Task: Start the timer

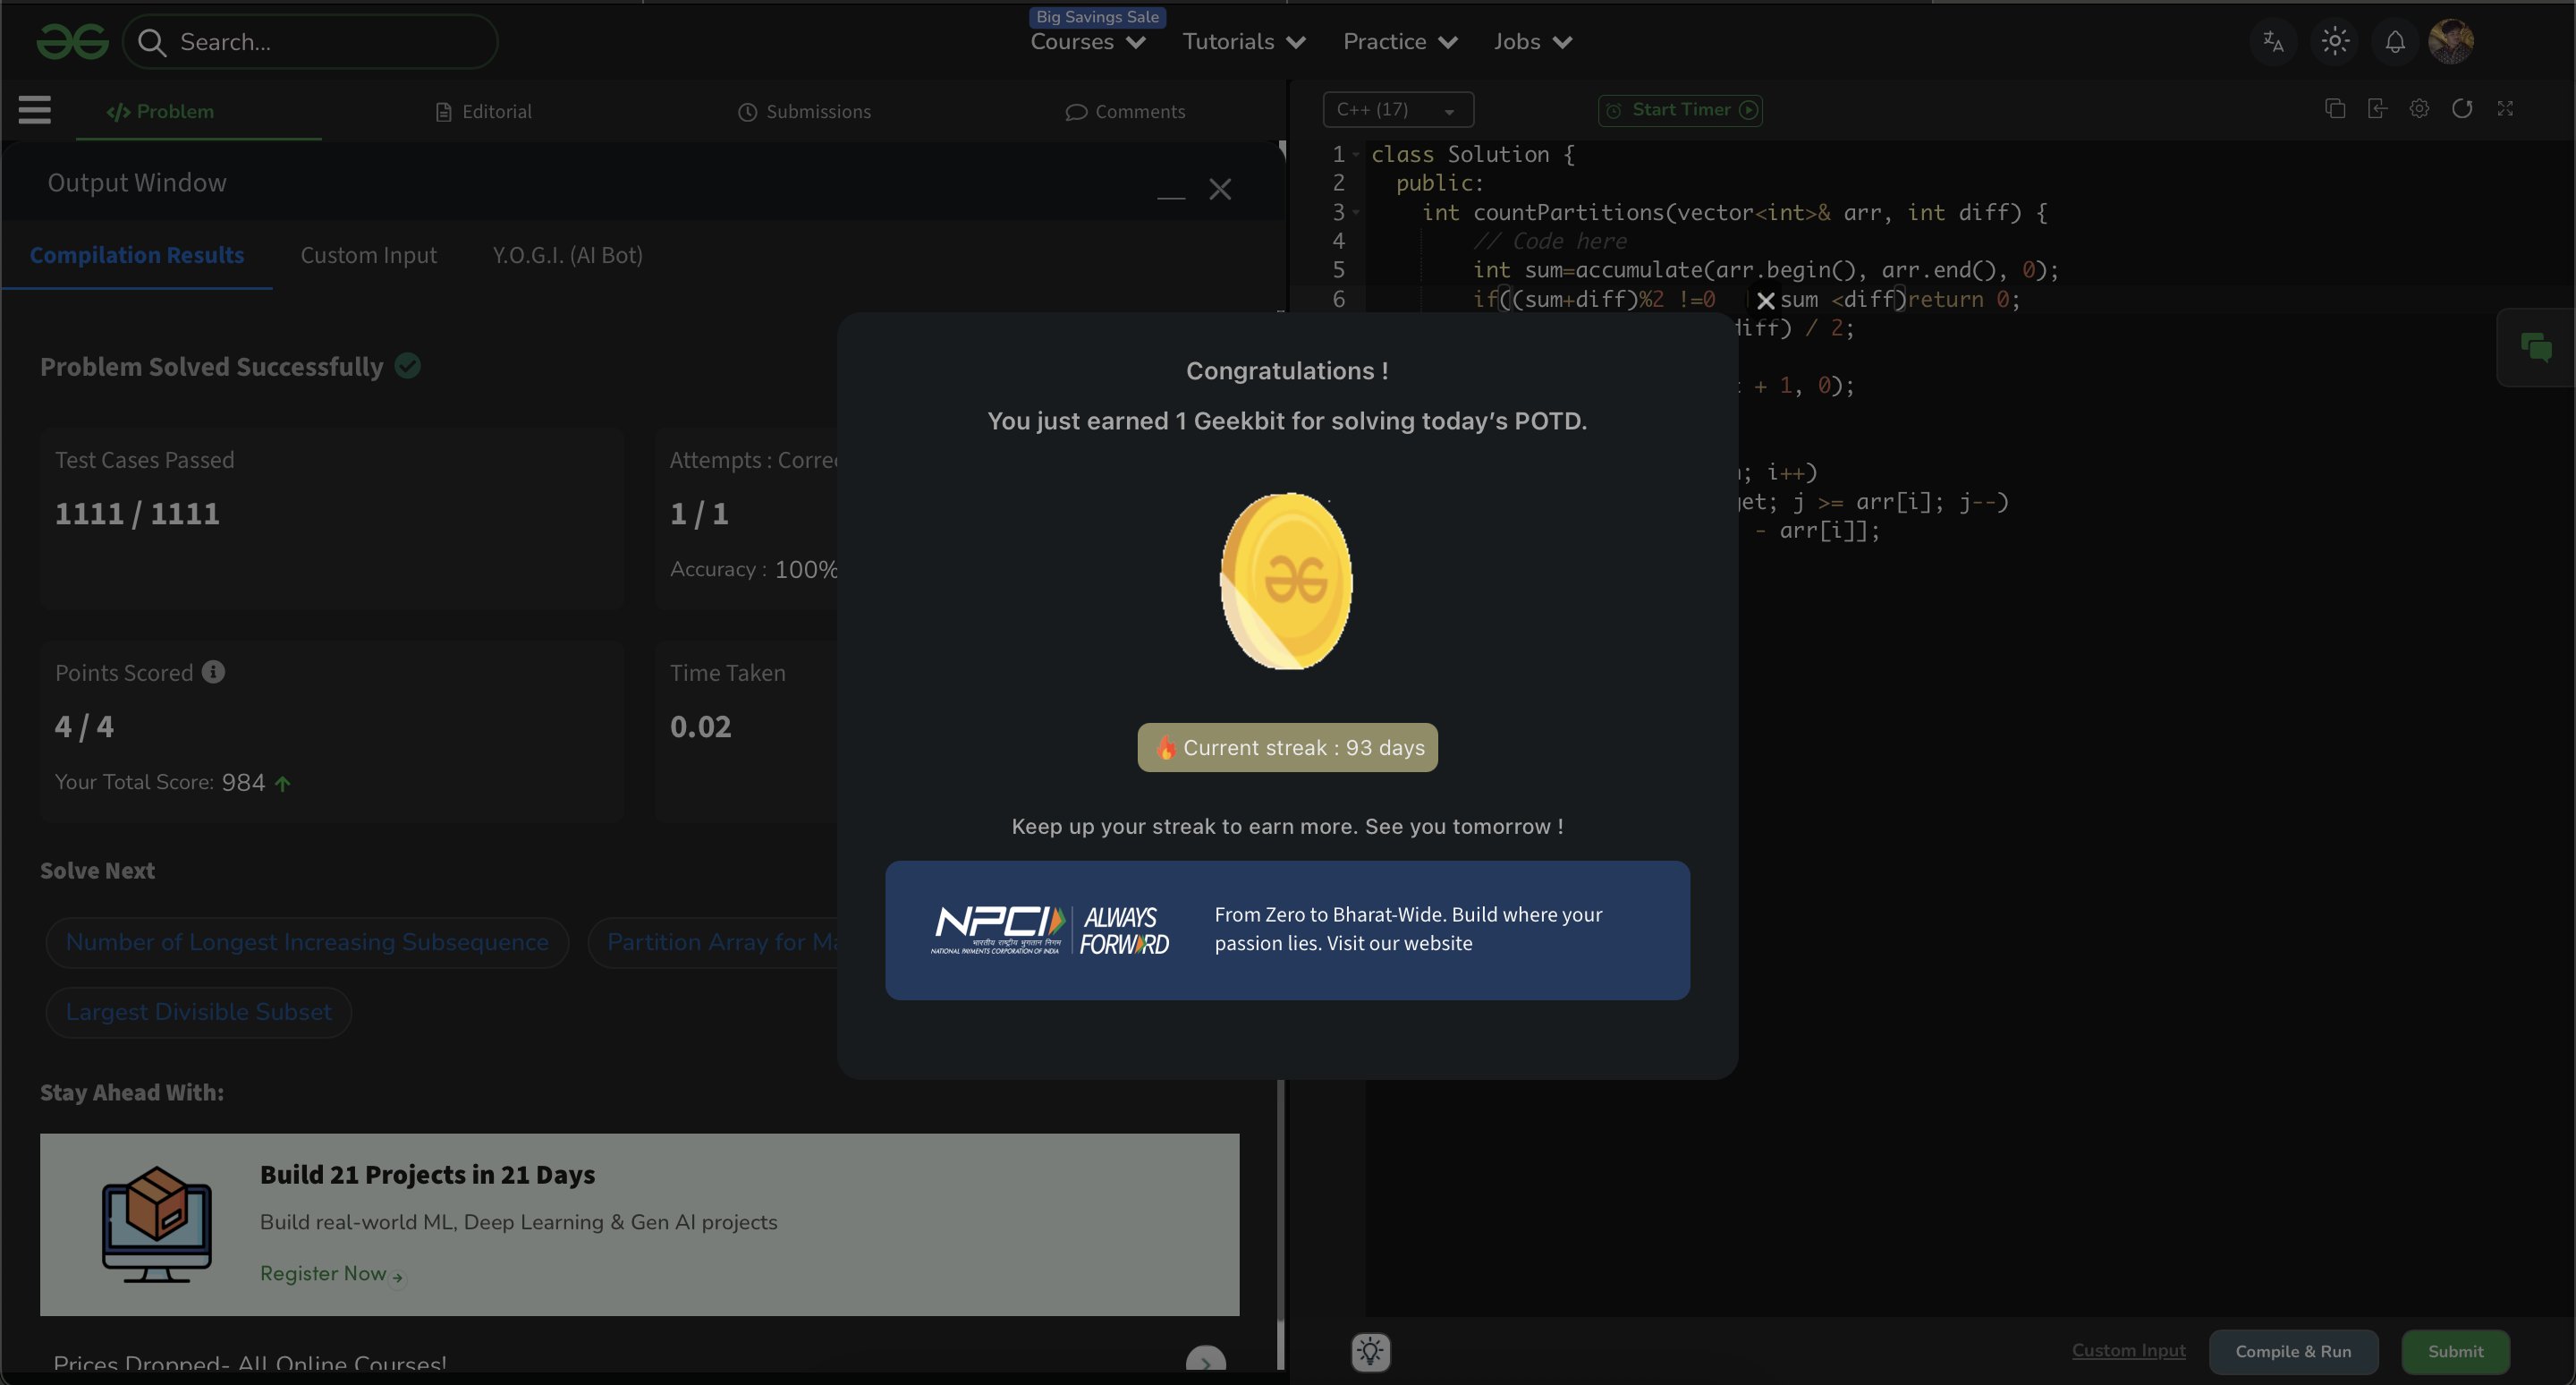Action: (x=1680, y=110)
